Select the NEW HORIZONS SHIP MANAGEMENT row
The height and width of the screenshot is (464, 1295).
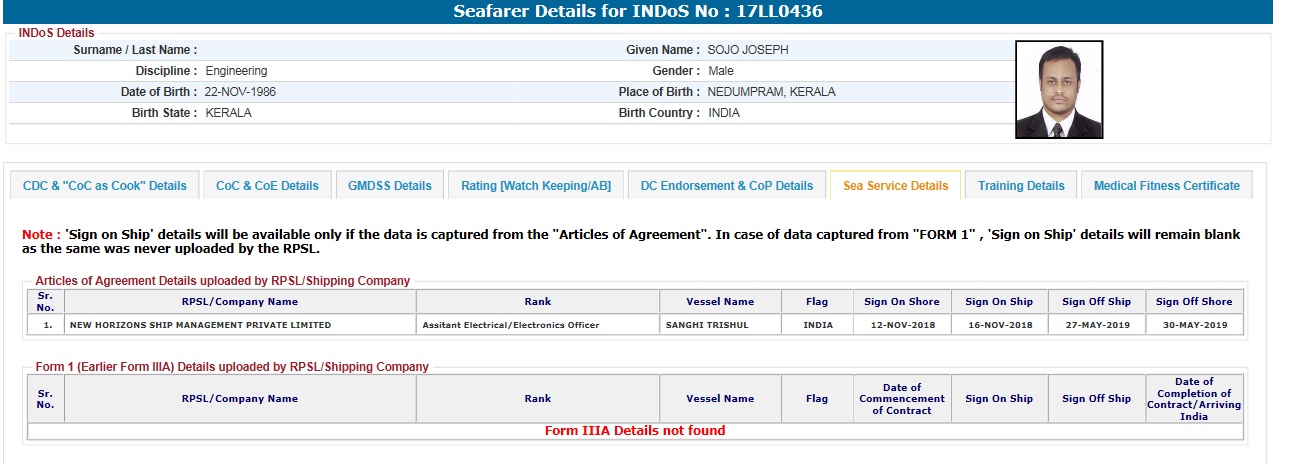click(200, 325)
